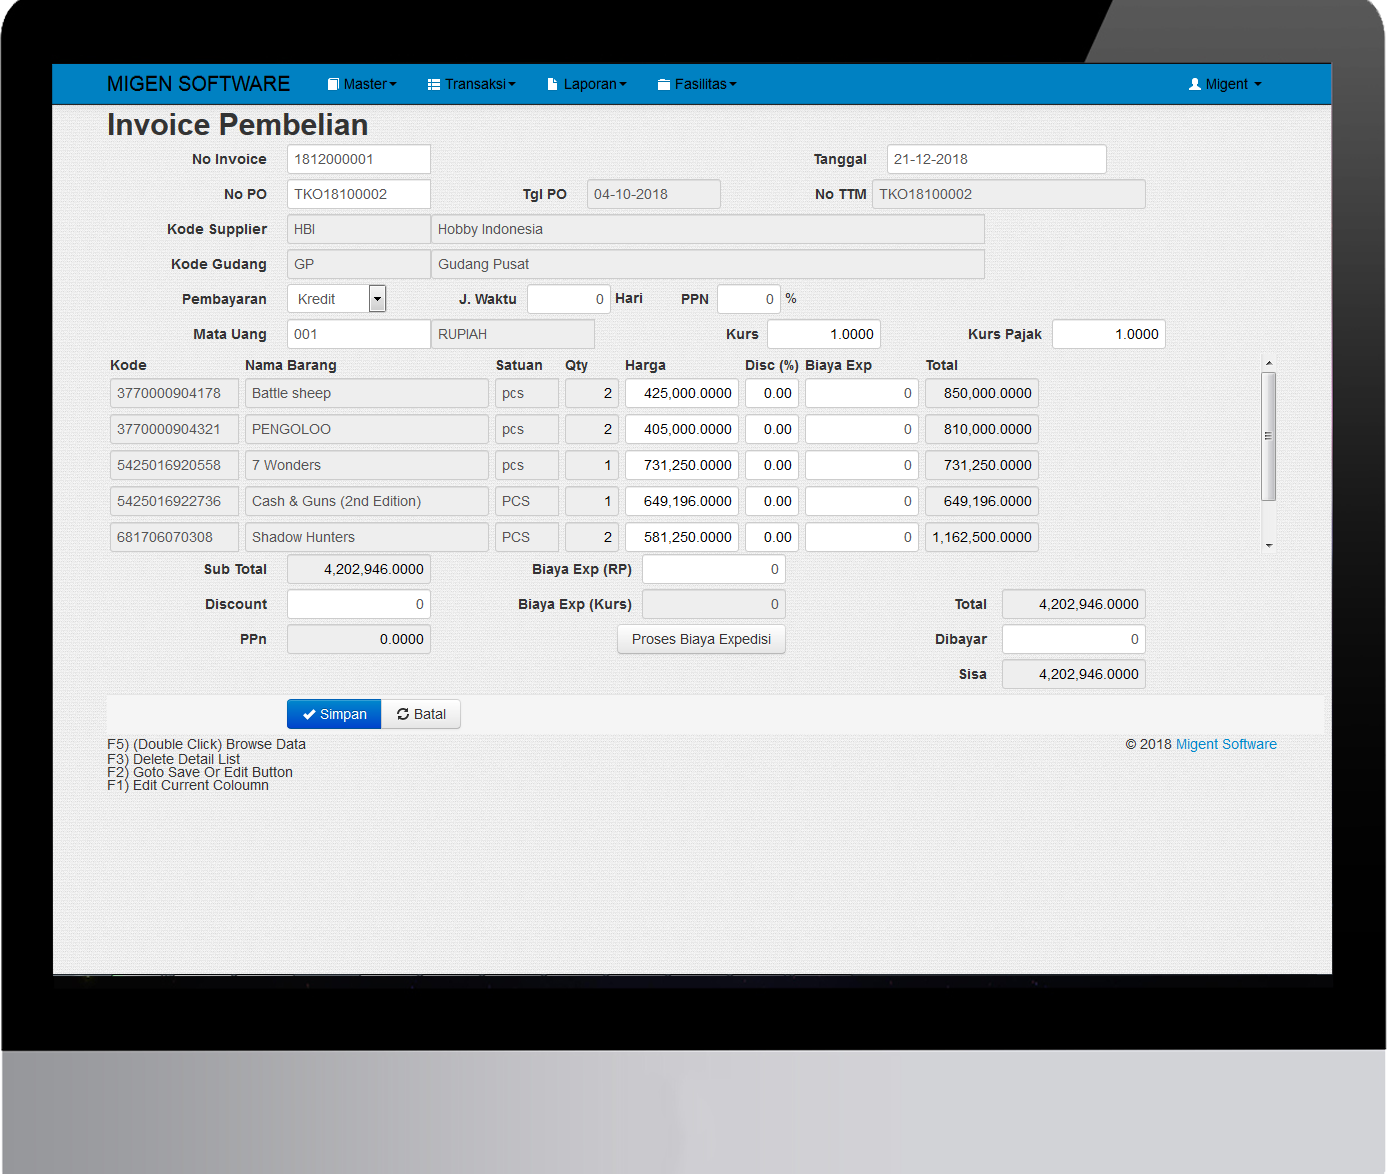Click the Kurs input field
The height and width of the screenshot is (1174, 1387).
[824, 334]
